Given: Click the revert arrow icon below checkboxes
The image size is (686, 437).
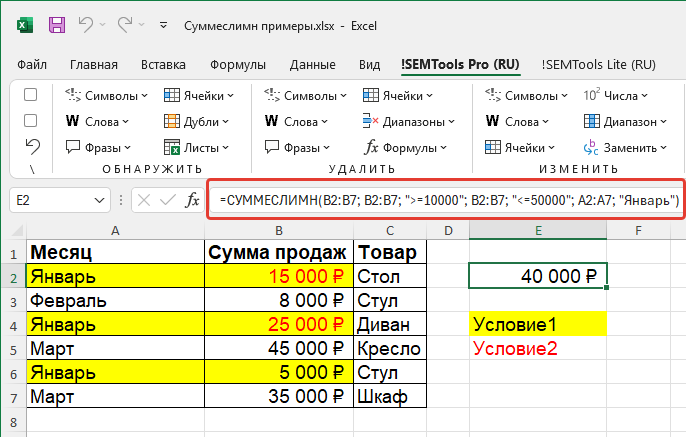Looking at the screenshot, I should (32, 147).
